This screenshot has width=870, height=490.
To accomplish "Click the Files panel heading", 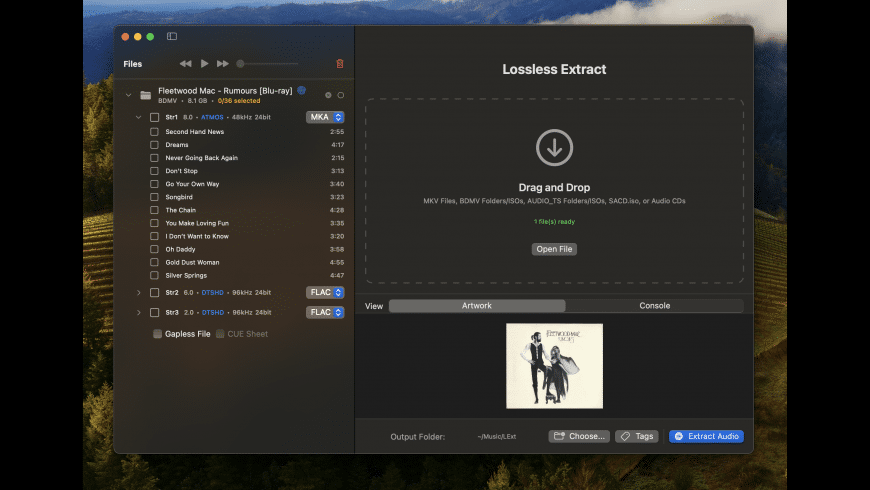I will (133, 64).
